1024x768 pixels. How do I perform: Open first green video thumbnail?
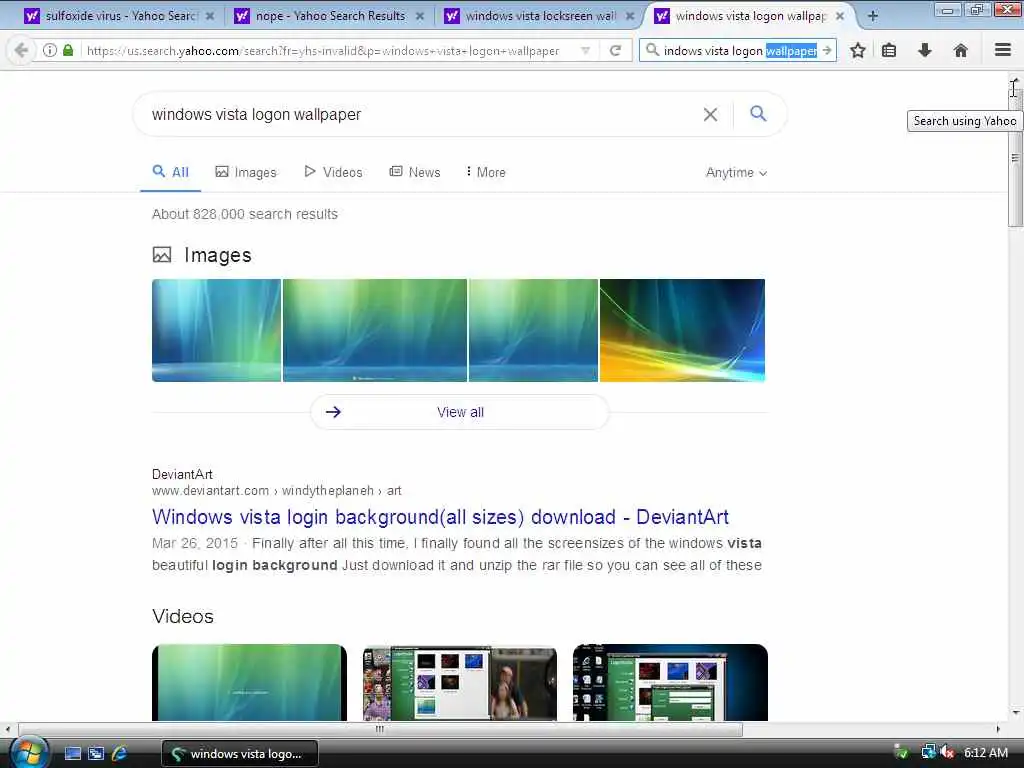point(249,682)
